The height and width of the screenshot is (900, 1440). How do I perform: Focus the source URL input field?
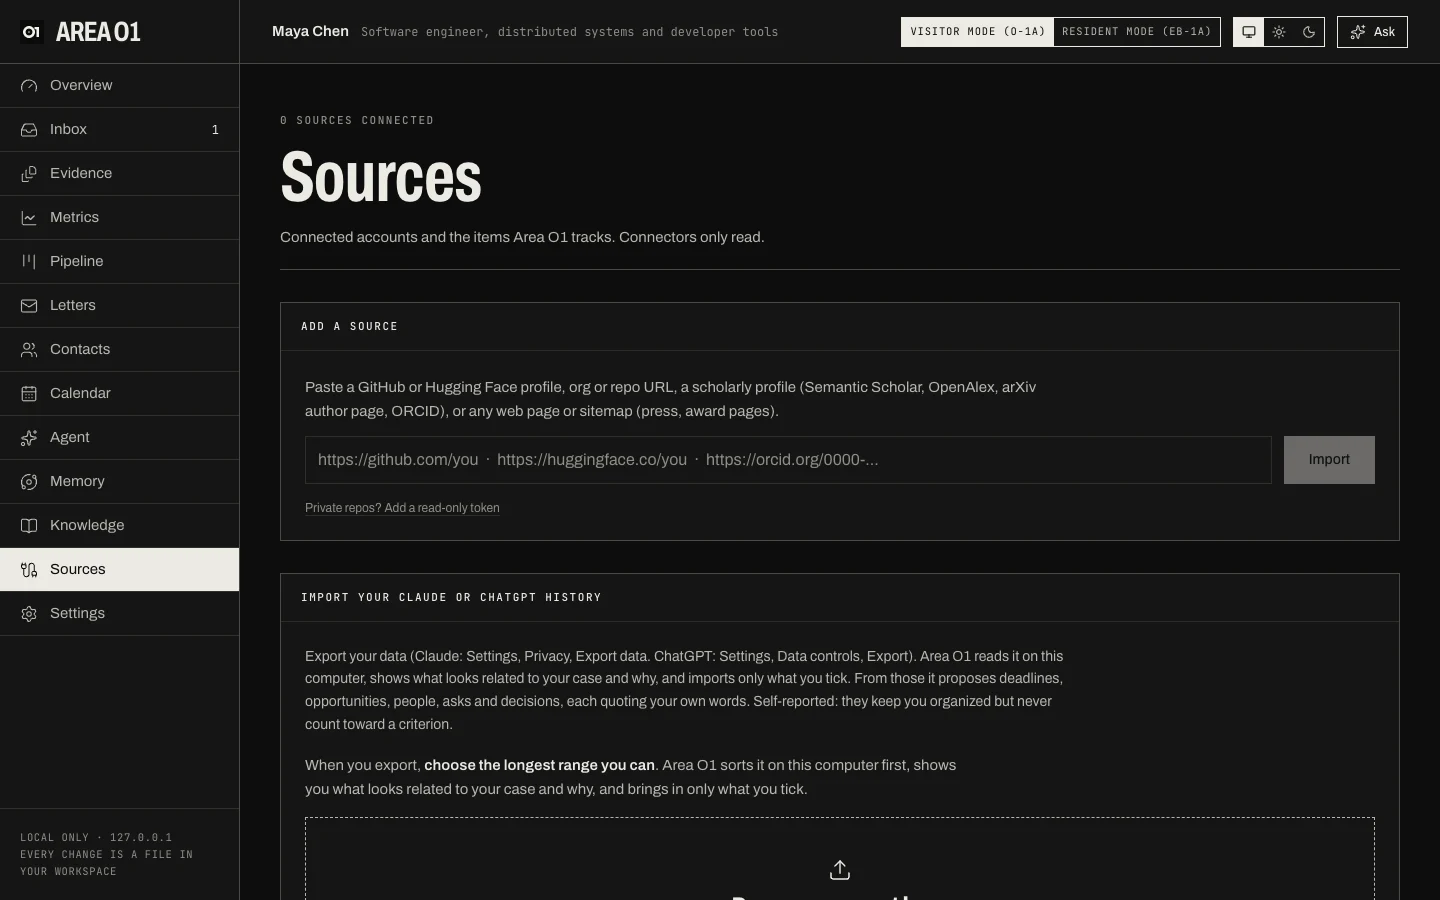pyautogui.click(x=788, y=460)
